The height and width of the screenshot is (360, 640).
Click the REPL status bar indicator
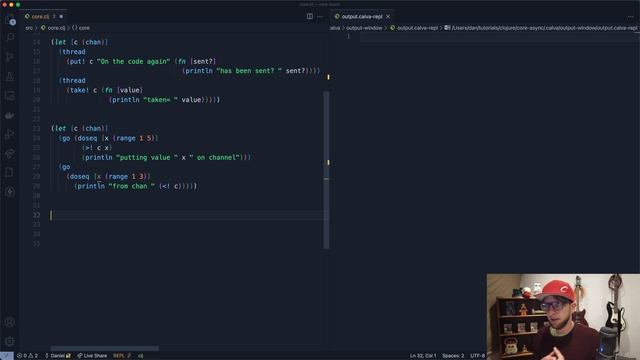coord(122,356)
